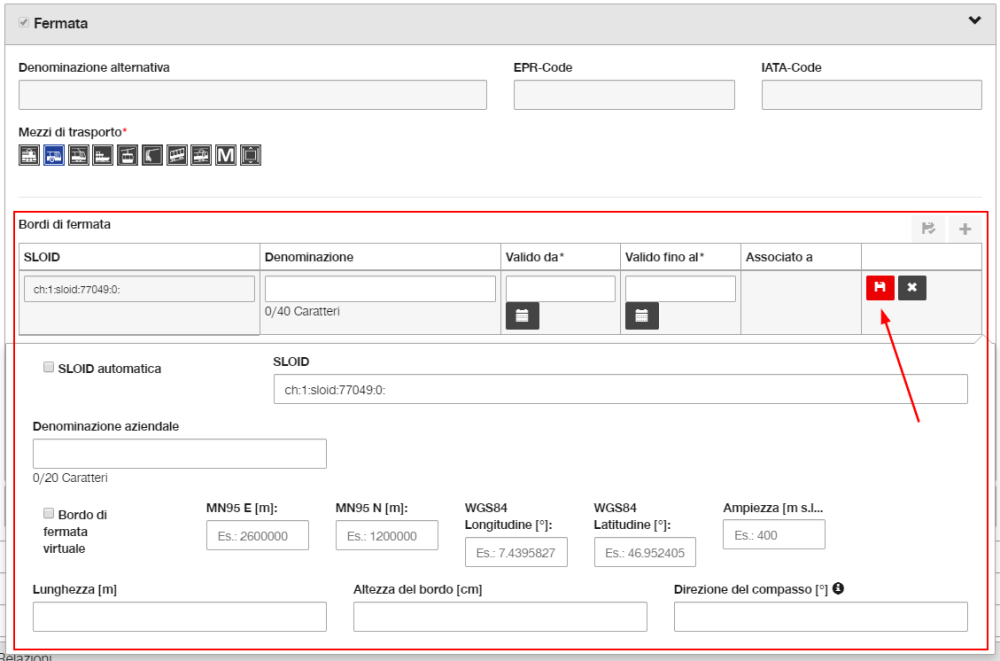This screenshot has width=1000, height=661.
Task: Click the red save row icon
Action: (x=880, y=287)
